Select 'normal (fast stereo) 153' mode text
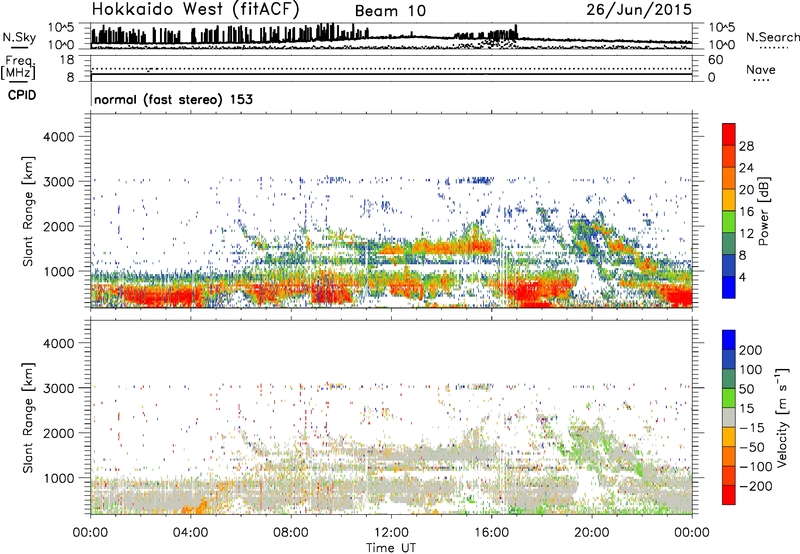This screenshot has width=800, height=554. coord(173,99)
